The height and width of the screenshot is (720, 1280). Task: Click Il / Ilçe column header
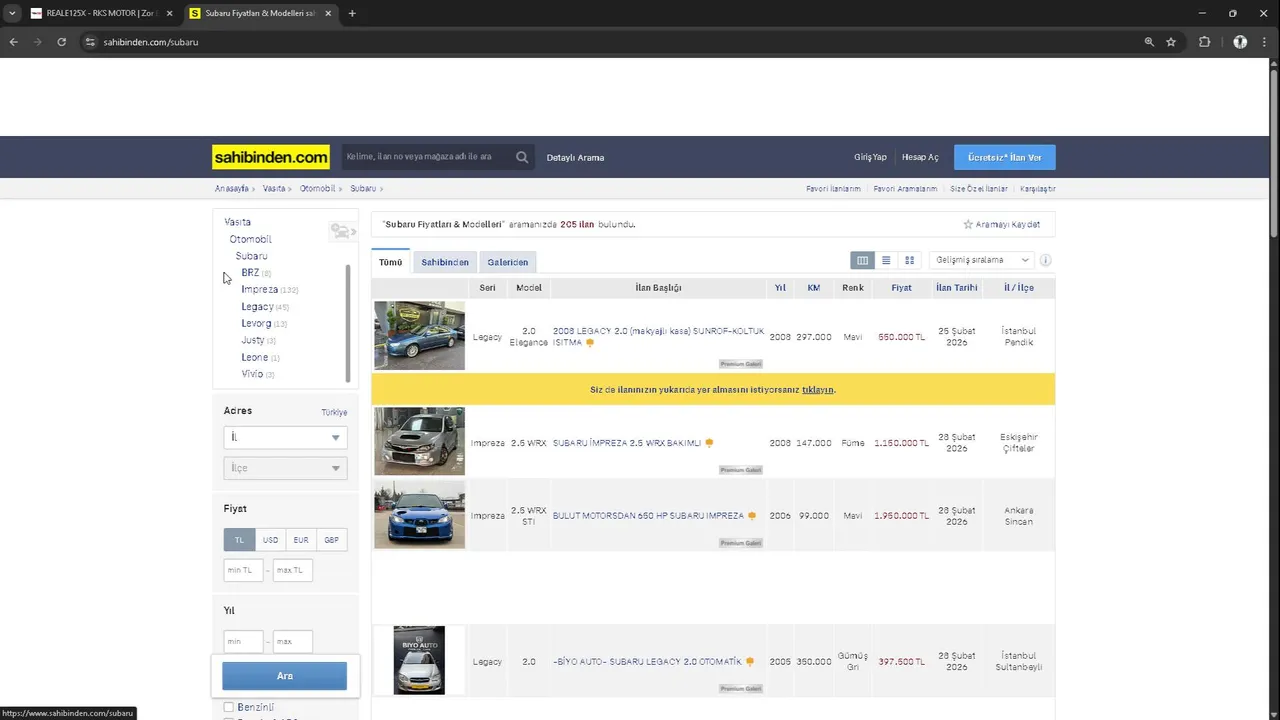pyautogui.click(x=1018, y=288)
